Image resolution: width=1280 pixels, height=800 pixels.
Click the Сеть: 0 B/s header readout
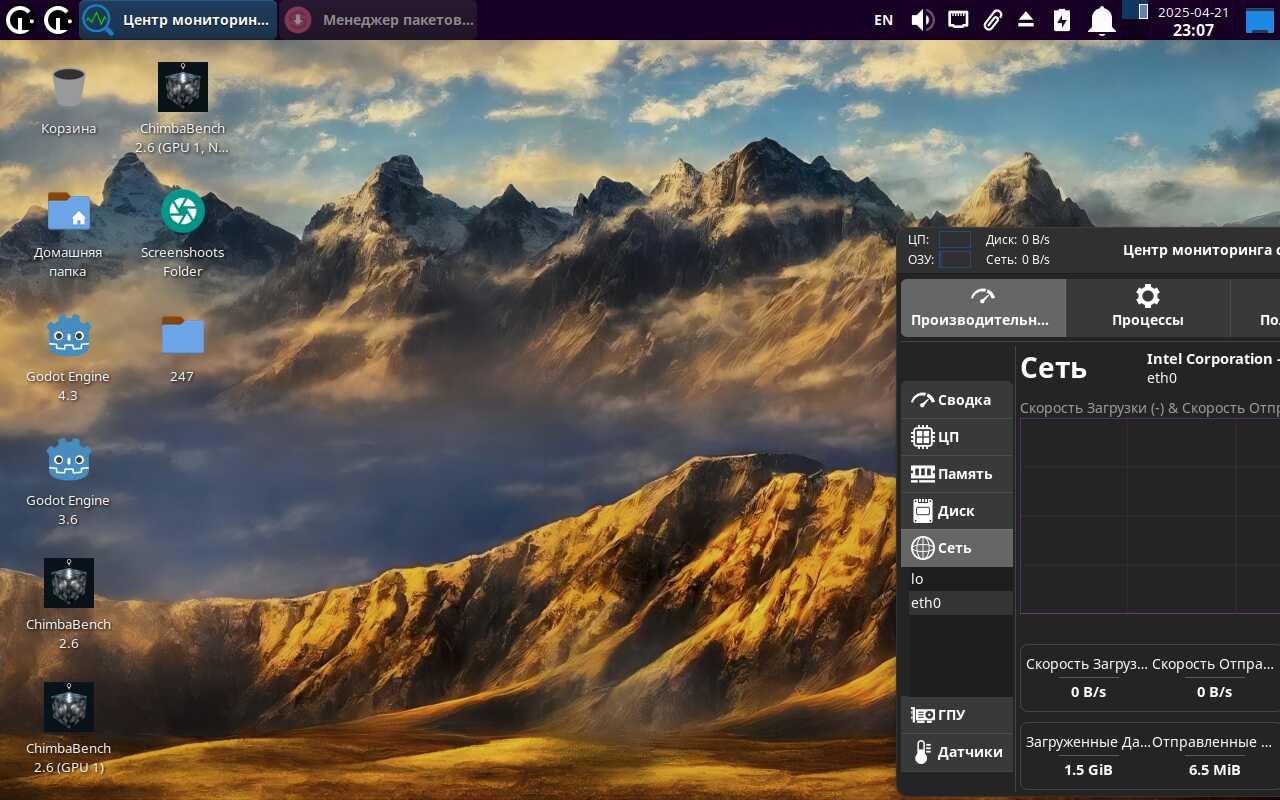[1018, 260]
